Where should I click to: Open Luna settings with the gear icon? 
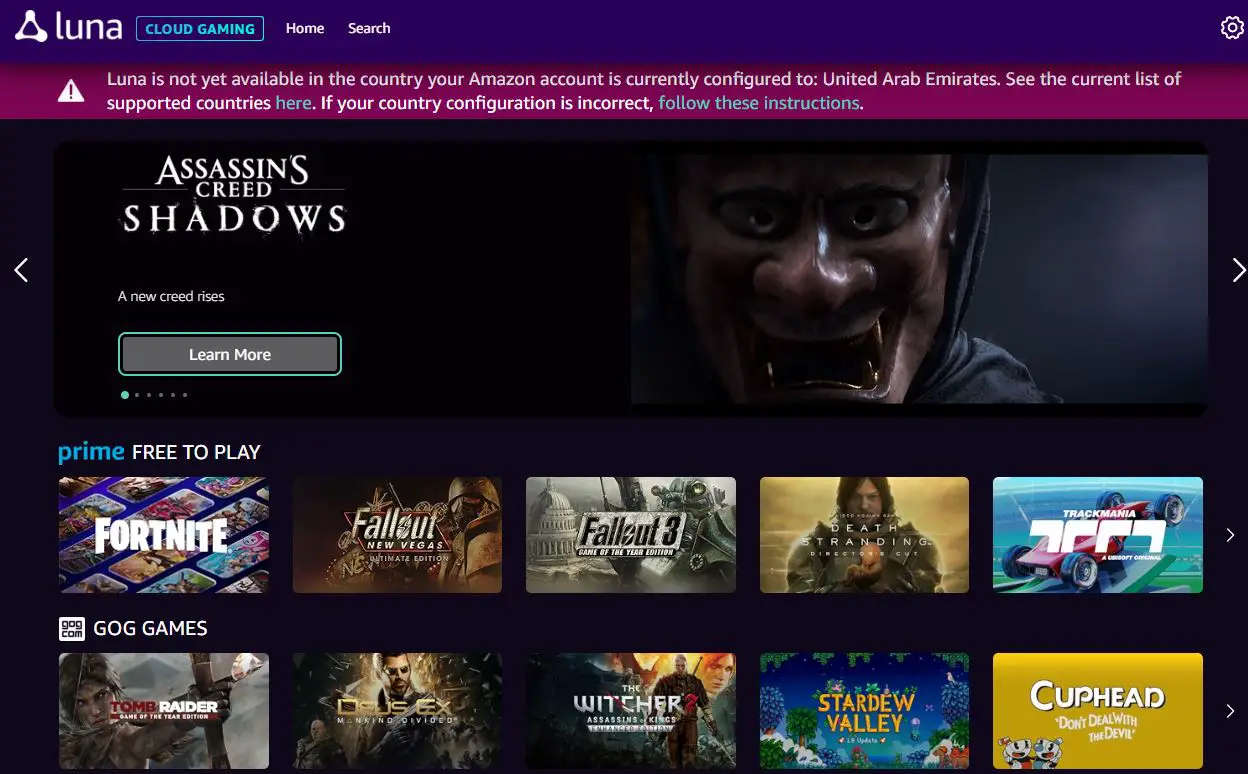1231,27
